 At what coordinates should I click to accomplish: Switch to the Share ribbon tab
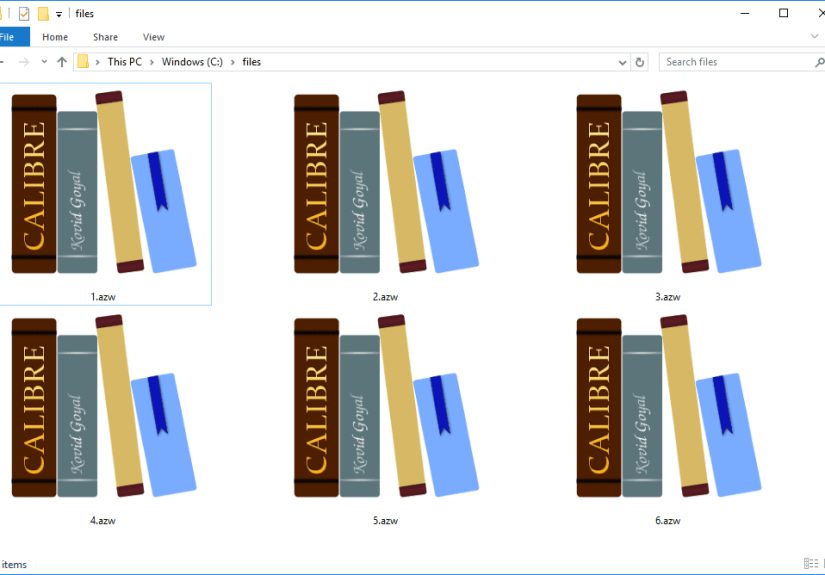point(105,37)
